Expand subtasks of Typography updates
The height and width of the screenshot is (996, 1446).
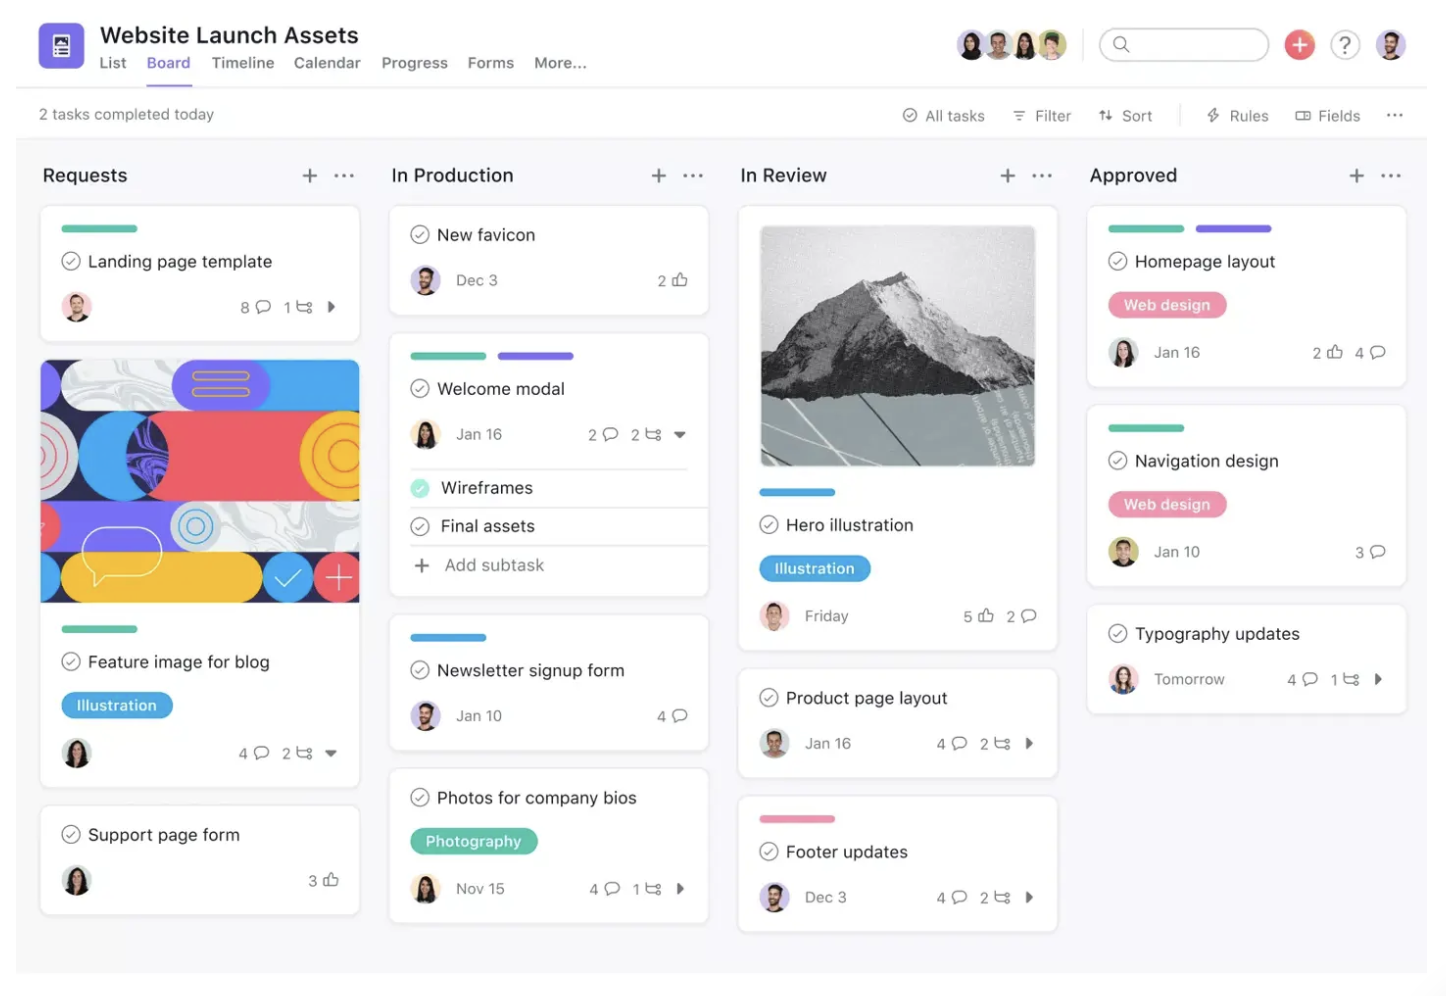click(1378, 680)
